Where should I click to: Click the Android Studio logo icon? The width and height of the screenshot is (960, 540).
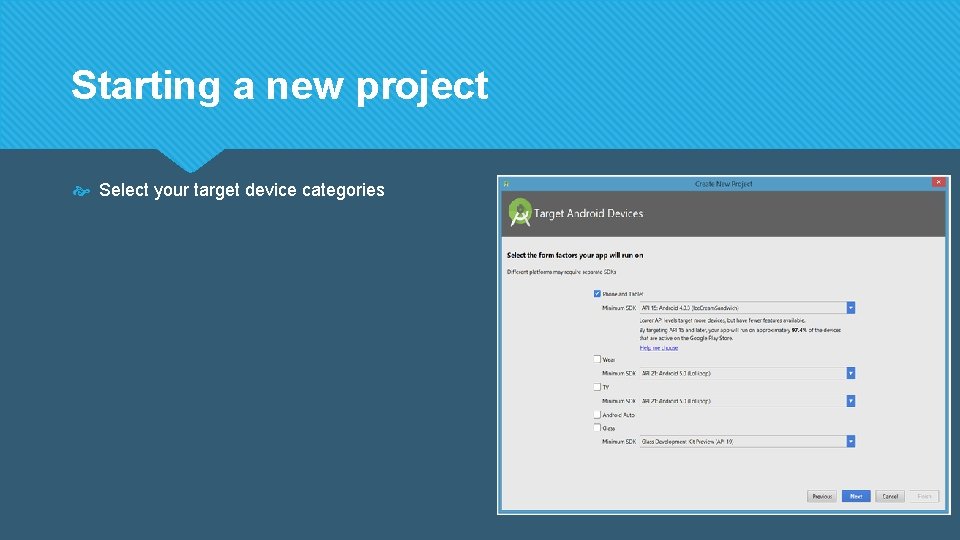[x=520, y=212]
